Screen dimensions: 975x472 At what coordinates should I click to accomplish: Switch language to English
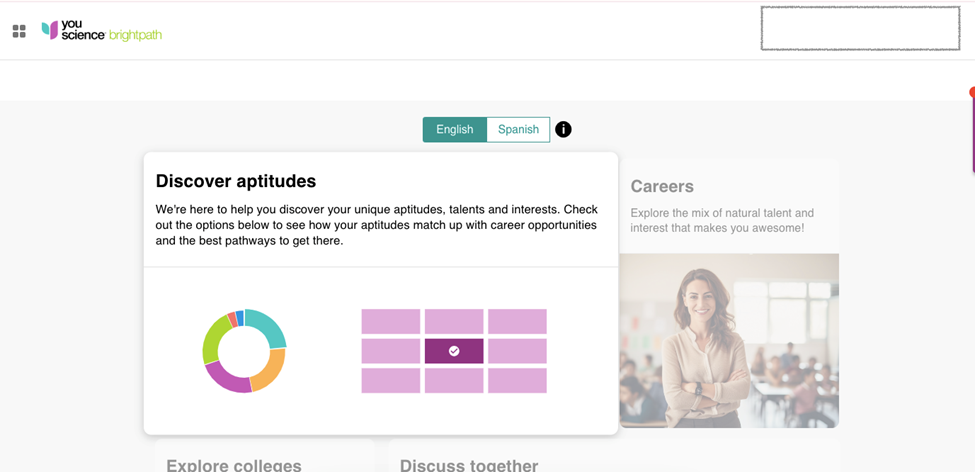pyautogui.click(x=454, y=129)
